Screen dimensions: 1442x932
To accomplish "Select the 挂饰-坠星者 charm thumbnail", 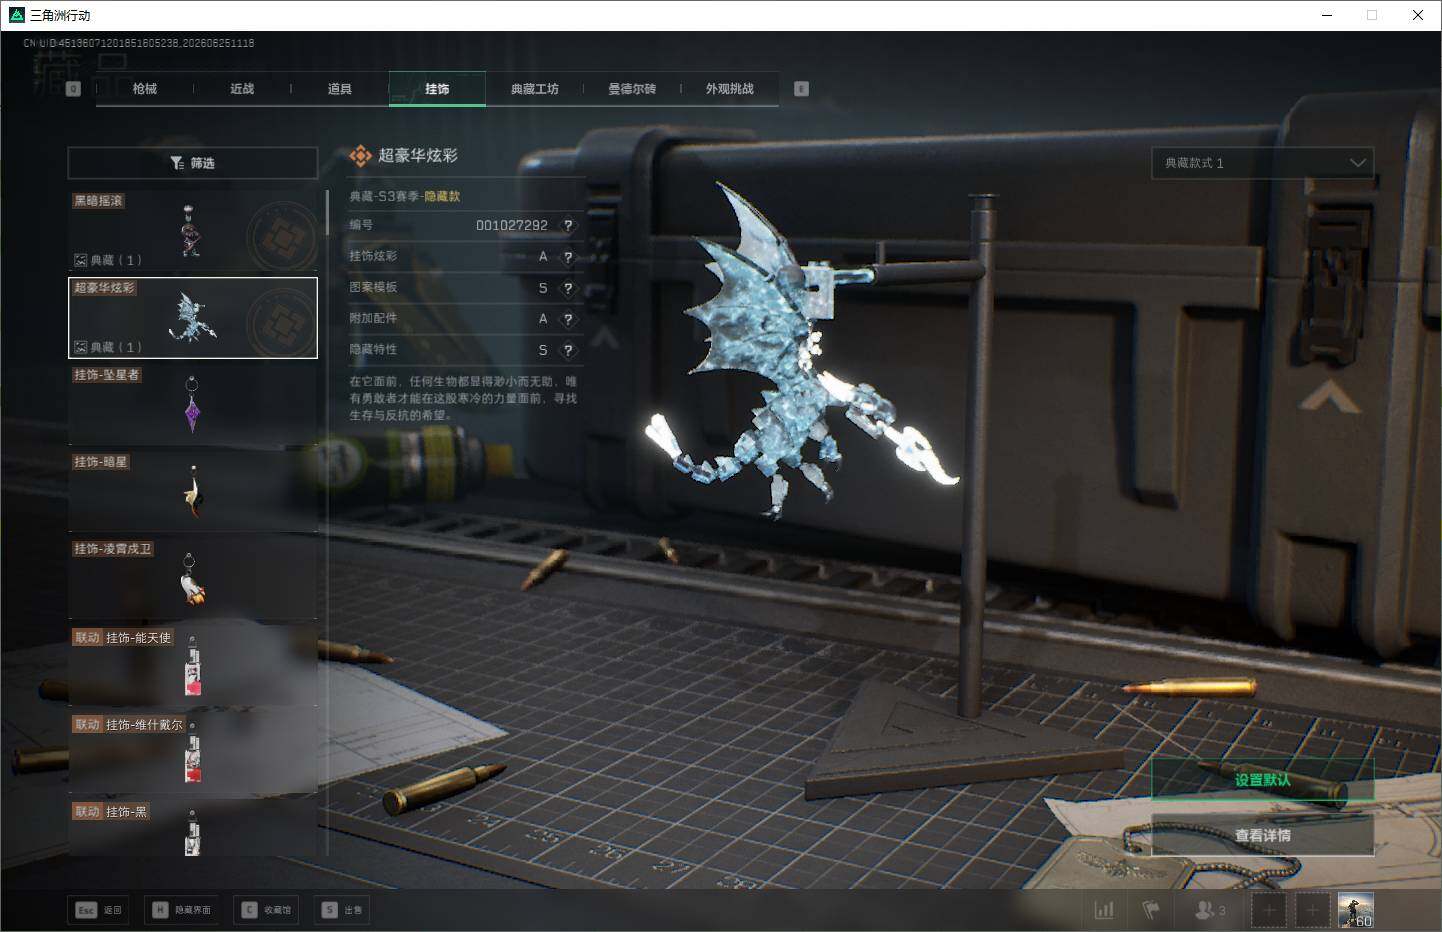I will pyautogui.click(x=193, y=405).
